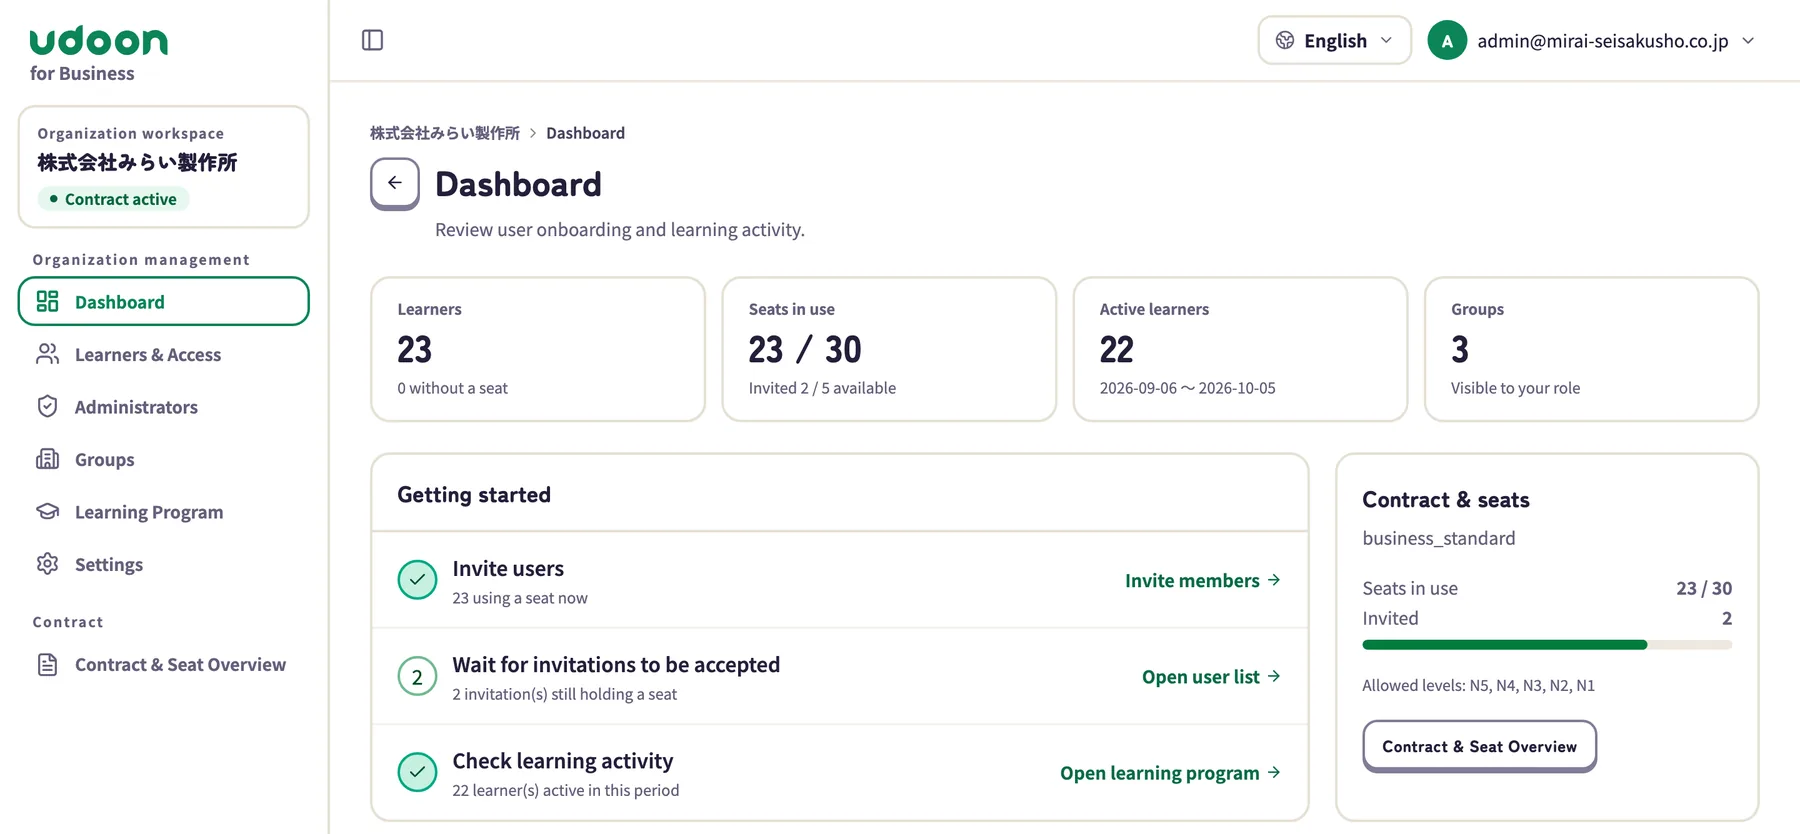Click the Learning Program graduation cap icon
This screenshot has width=1800, height=834.
[47, 511]
